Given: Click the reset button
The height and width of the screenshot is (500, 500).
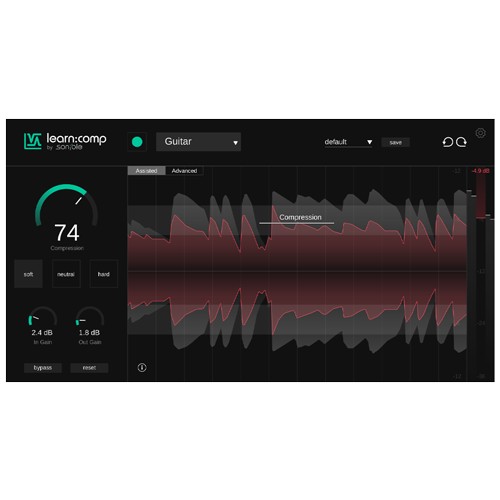Looking at the screenshot, I should click(x=89, y=368).
